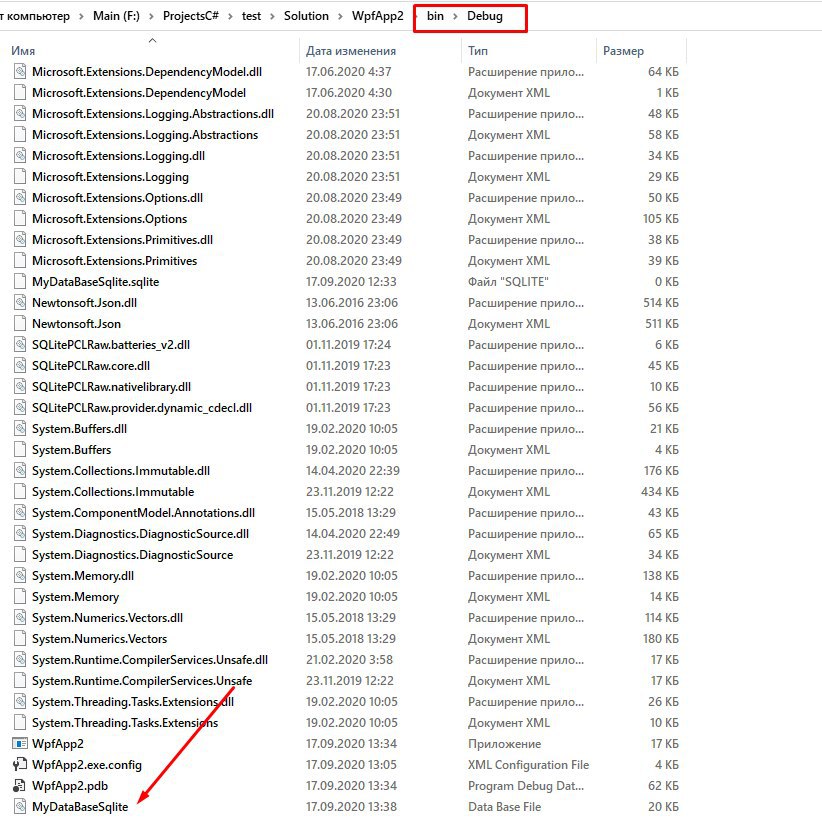Click the '17.09.2020 13:38' date cell

pyautogui.click(x=351, y=806)
